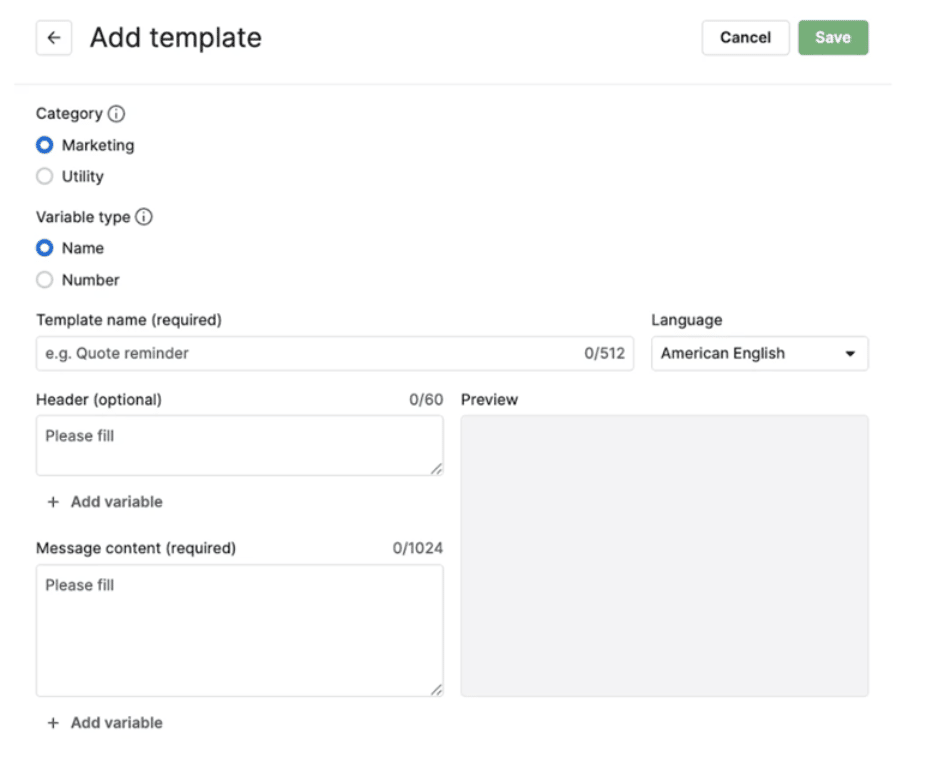Image resolution: width=936 pixels, height=763 pixels.
Task: Grab the Message content resize handle
Action: [436, 690]
